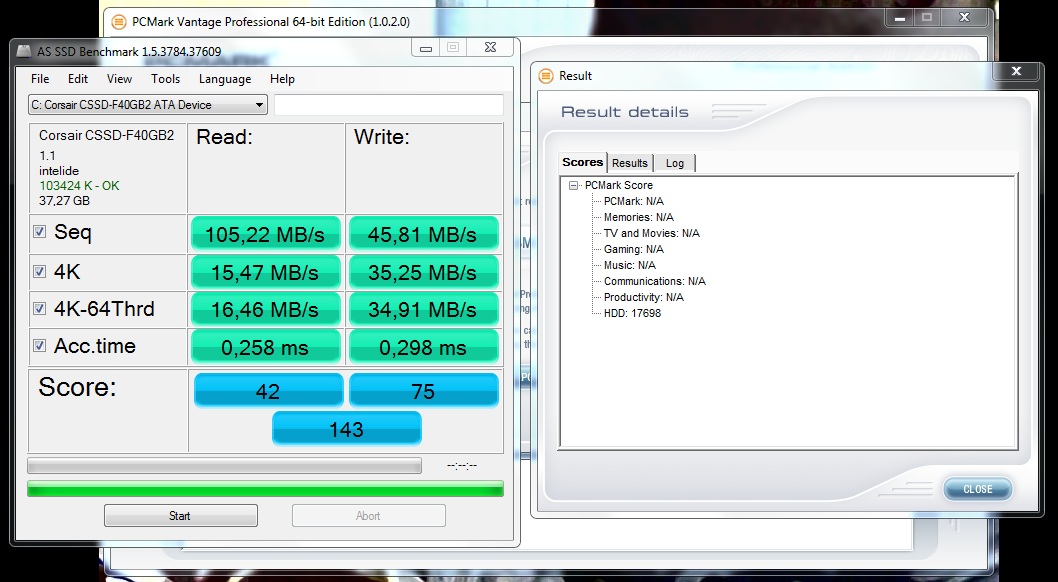Viewport: 1058px width, 582px height.
Task: Click the green overall progress bar
Action: coord(265,489)
